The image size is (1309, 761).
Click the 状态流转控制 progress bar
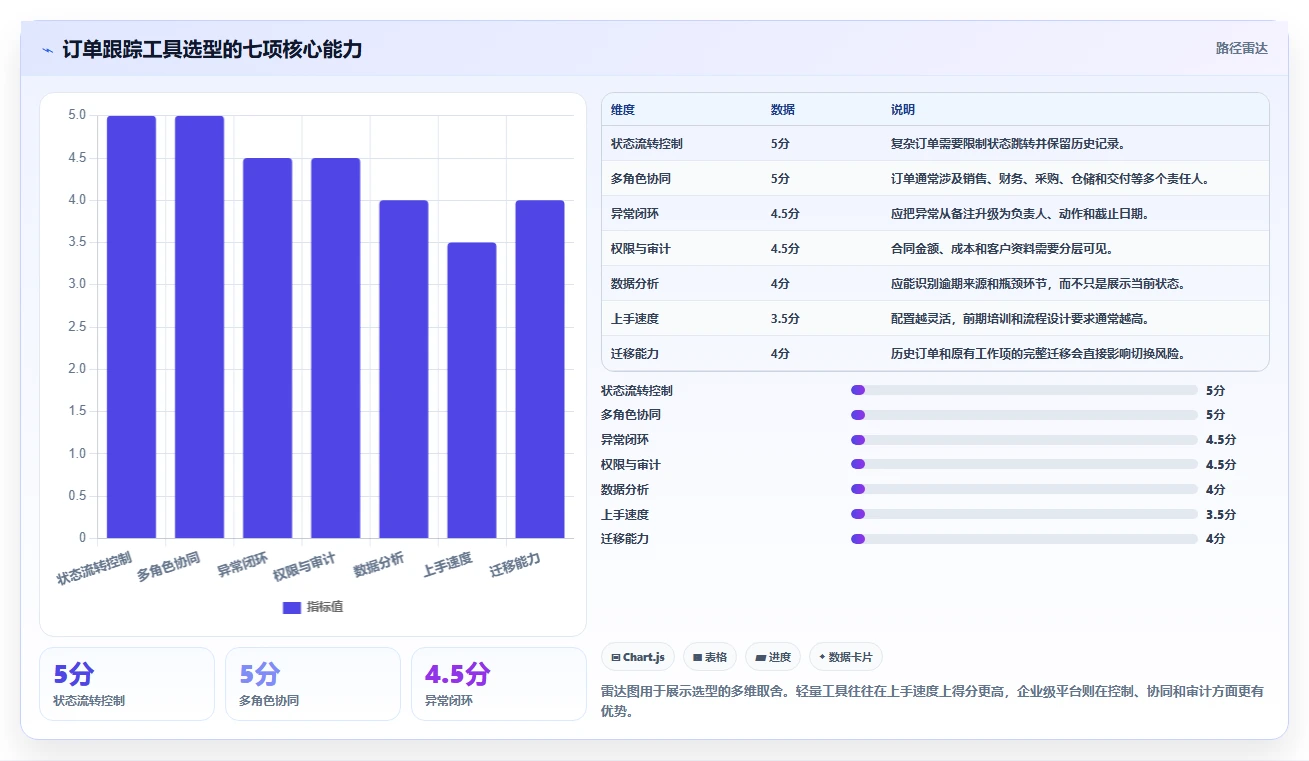tap(1024, 390)
